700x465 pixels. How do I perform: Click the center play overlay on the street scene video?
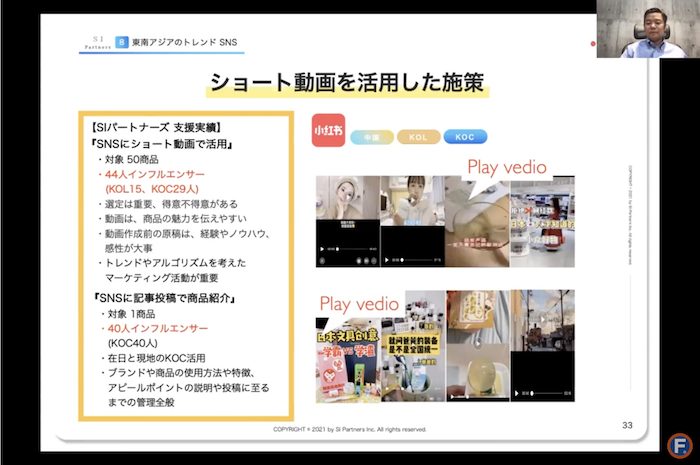[x=543, y=320]
